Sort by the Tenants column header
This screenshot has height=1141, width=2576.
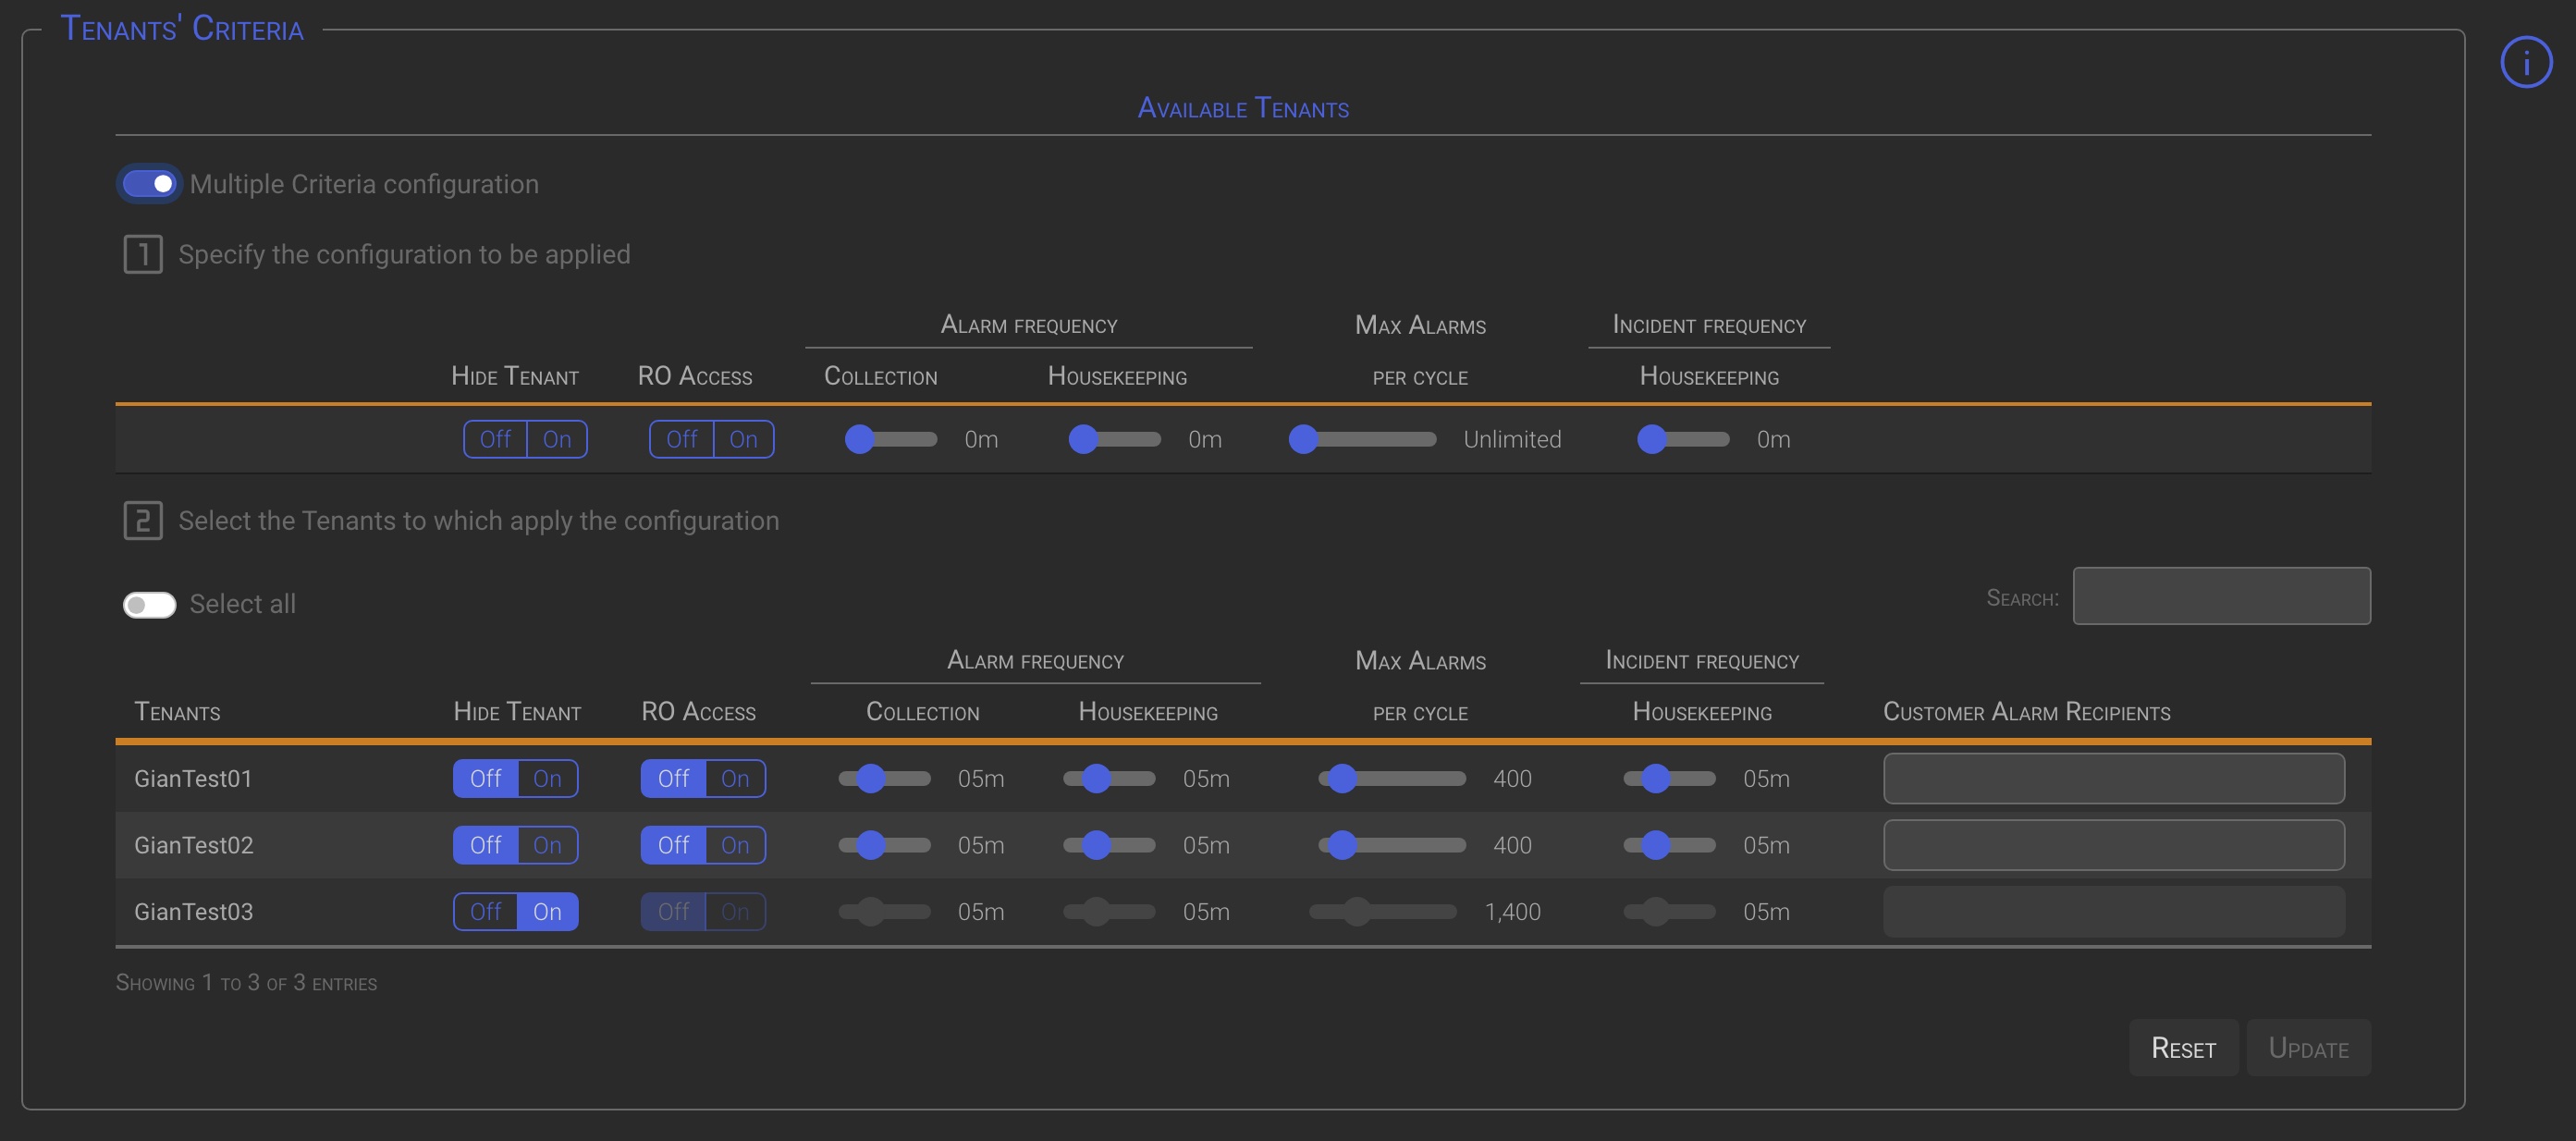pos(177,712)
